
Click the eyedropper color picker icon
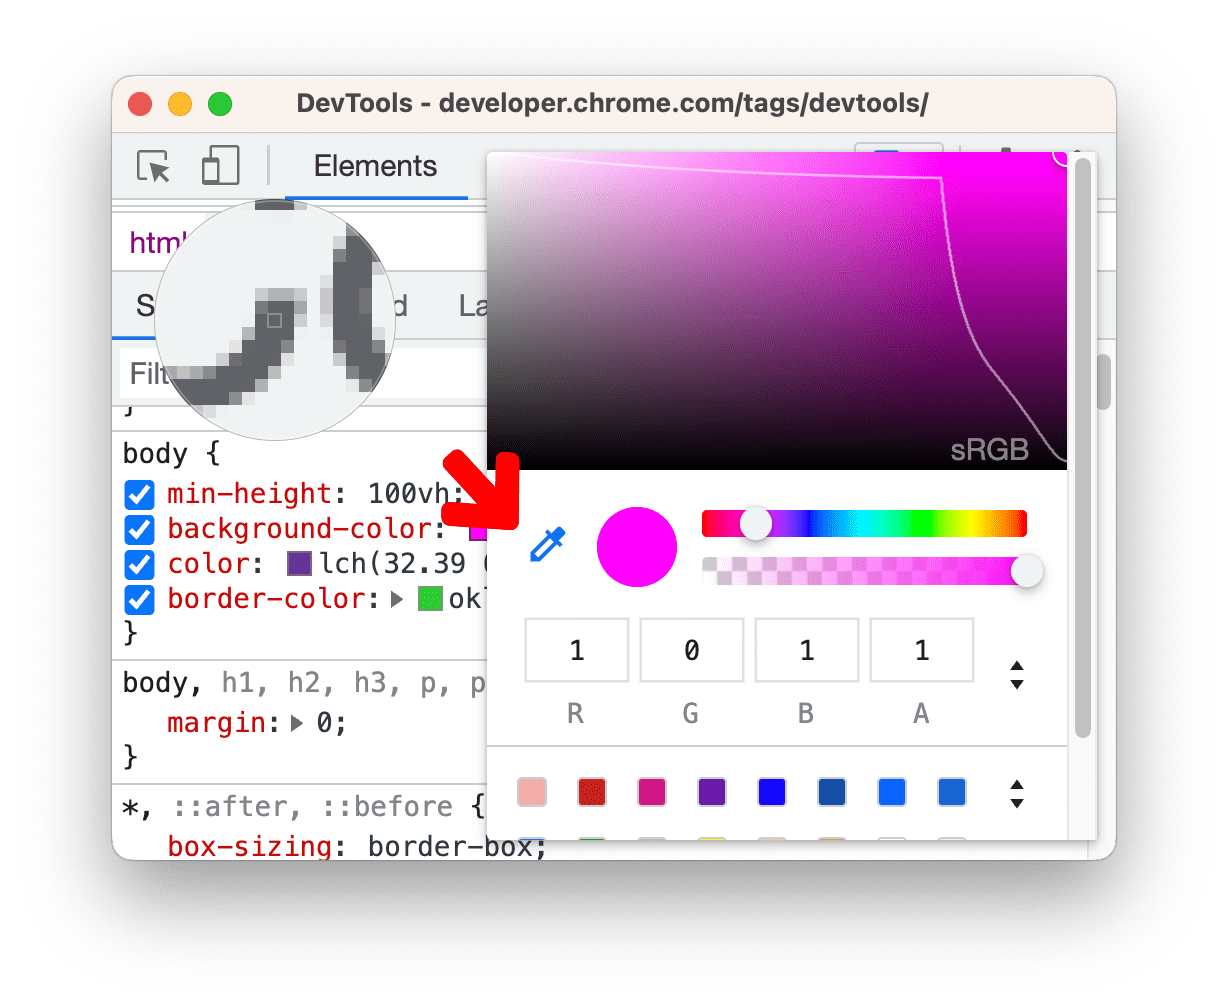click(547, 545)
